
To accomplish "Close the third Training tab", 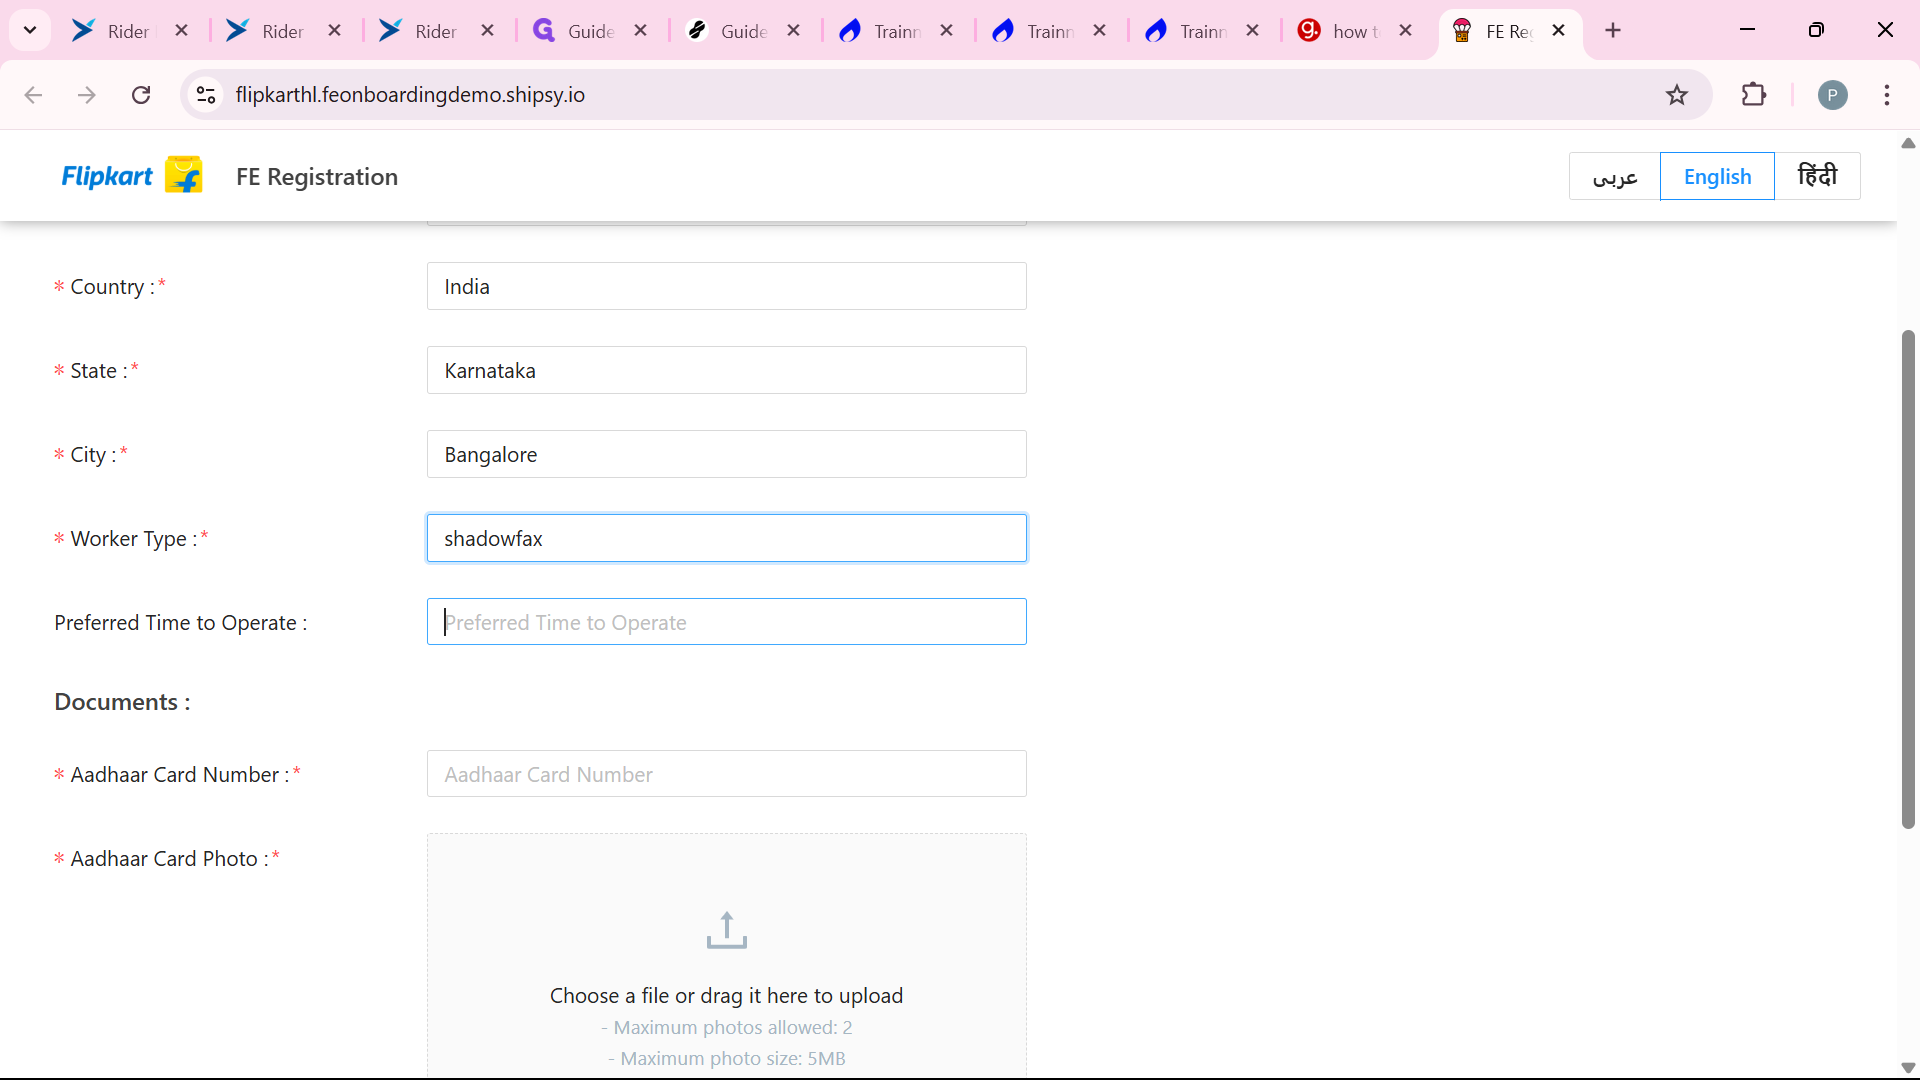I will (x=1252, y=31).
